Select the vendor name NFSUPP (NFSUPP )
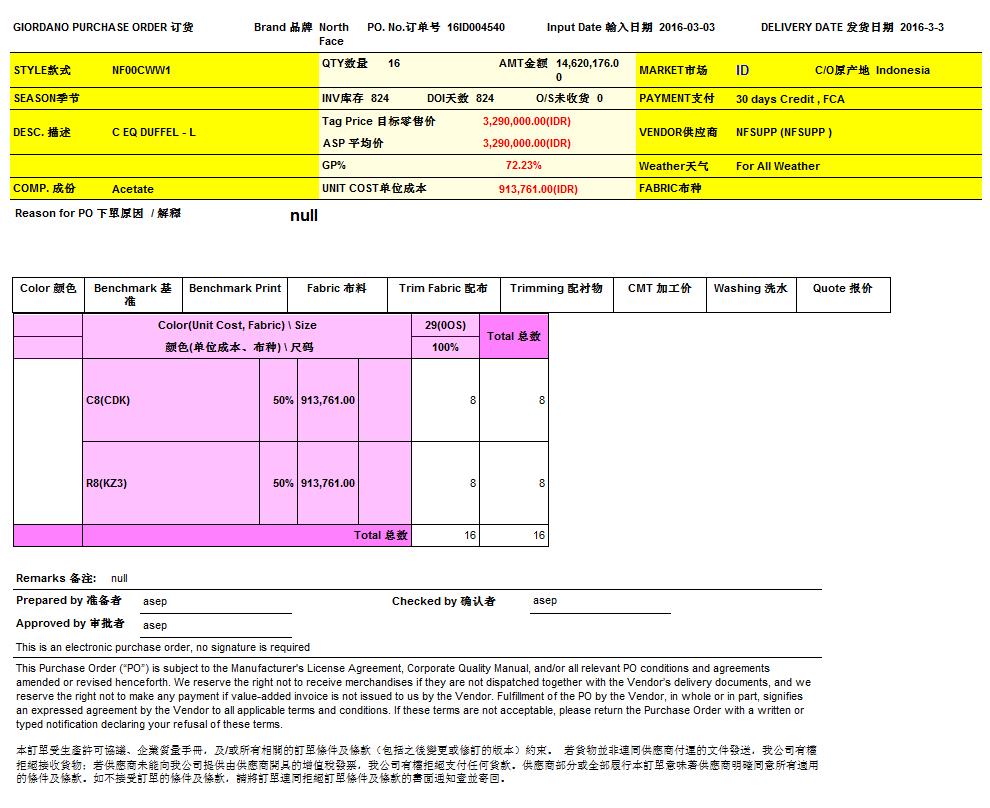The image size is (990, 808). (783, 132)
